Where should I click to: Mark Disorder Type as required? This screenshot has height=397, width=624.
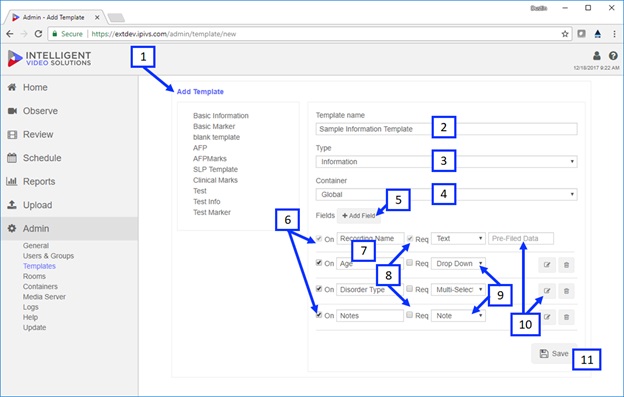410,289
